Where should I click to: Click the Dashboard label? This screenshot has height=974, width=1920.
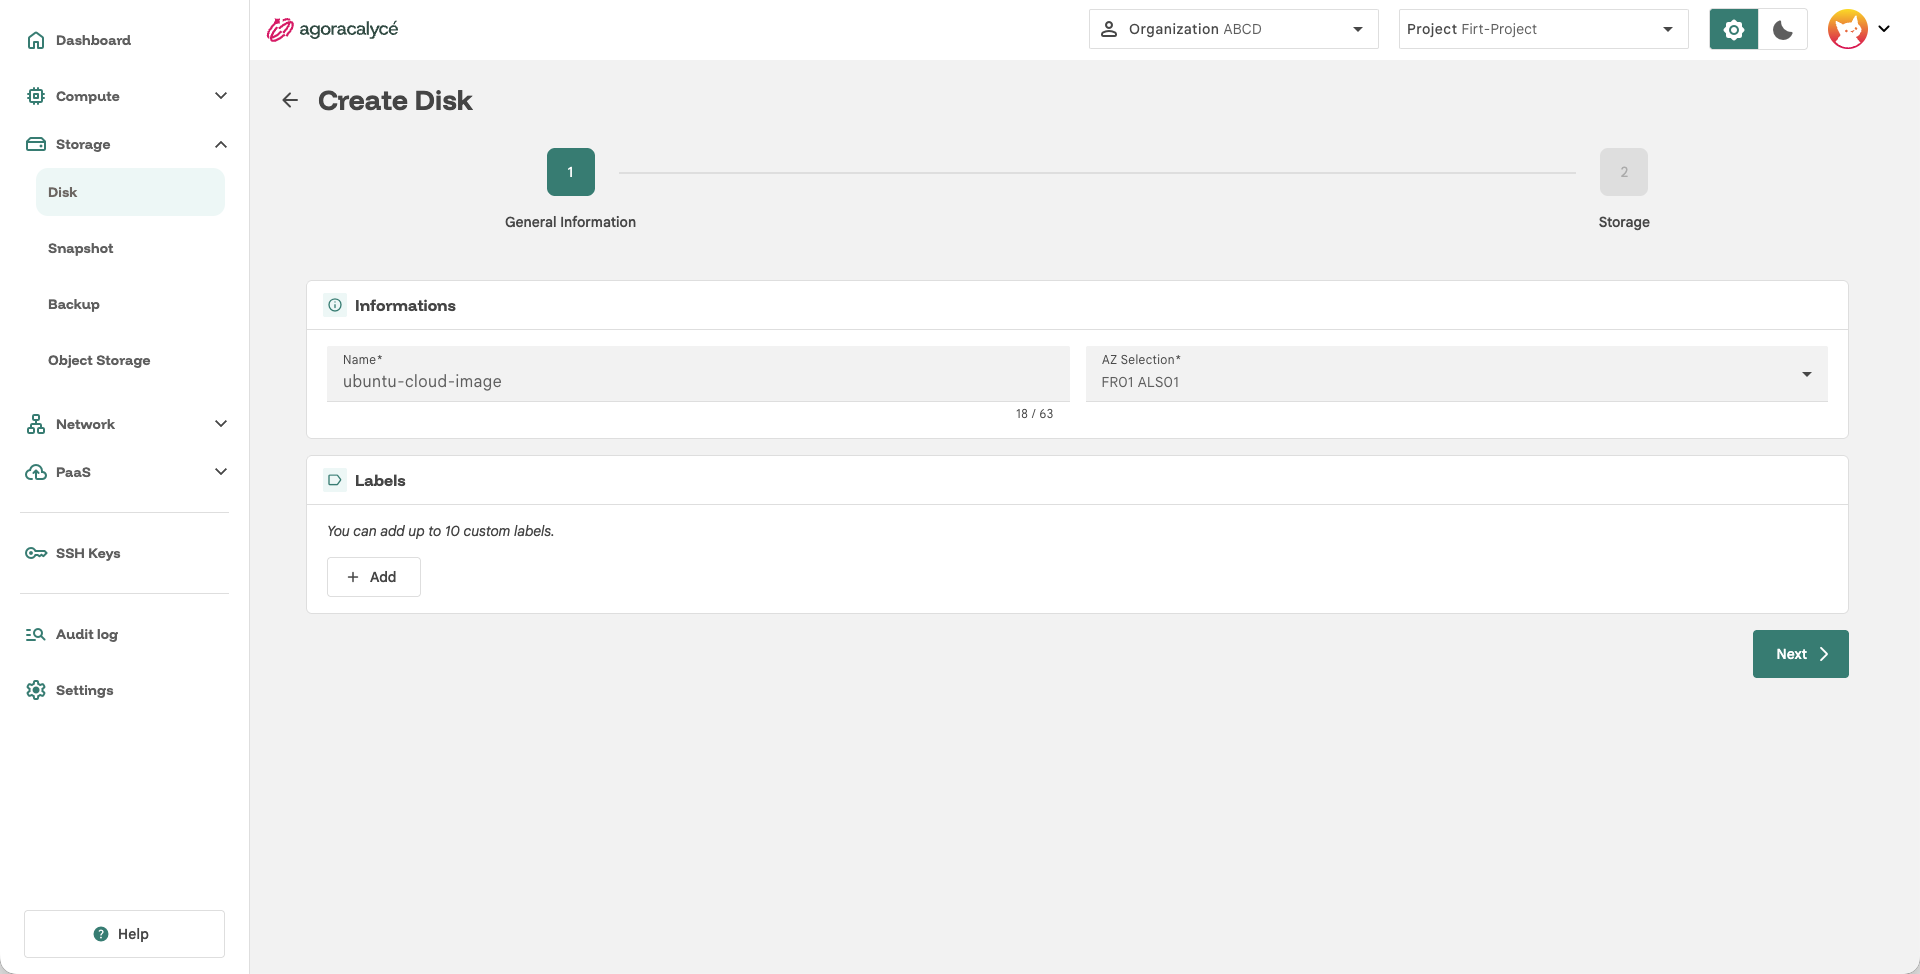(93, 40)
